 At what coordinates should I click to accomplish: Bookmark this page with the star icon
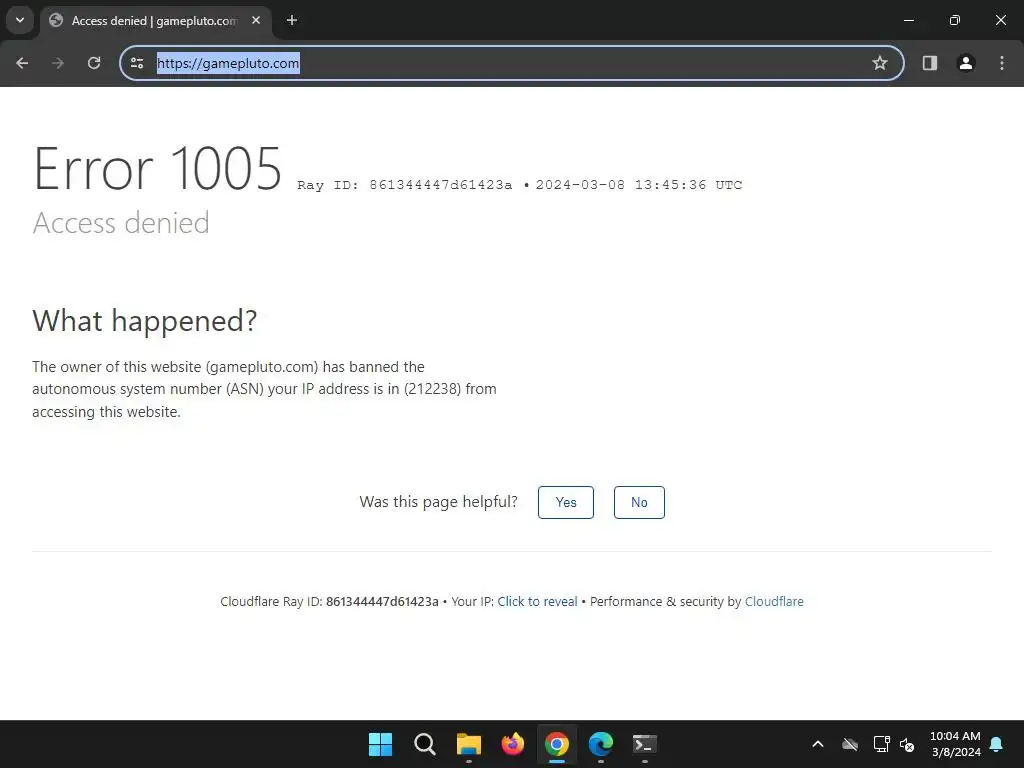click(880, 63)
